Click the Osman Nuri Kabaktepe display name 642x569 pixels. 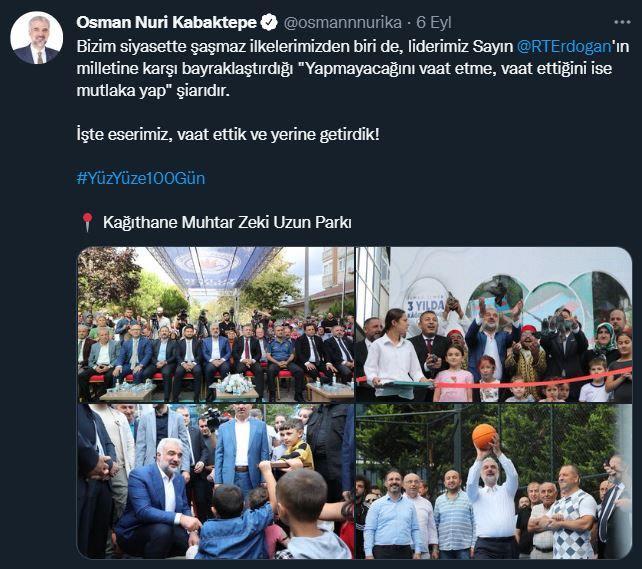167,23
